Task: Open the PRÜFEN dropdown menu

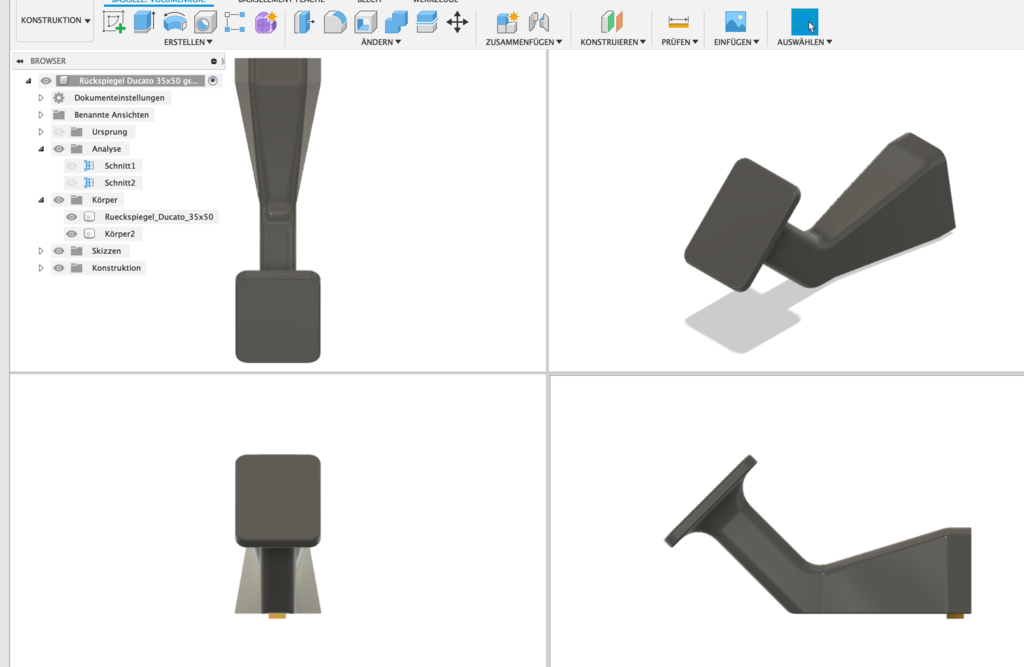Action: tap(679, 42)
